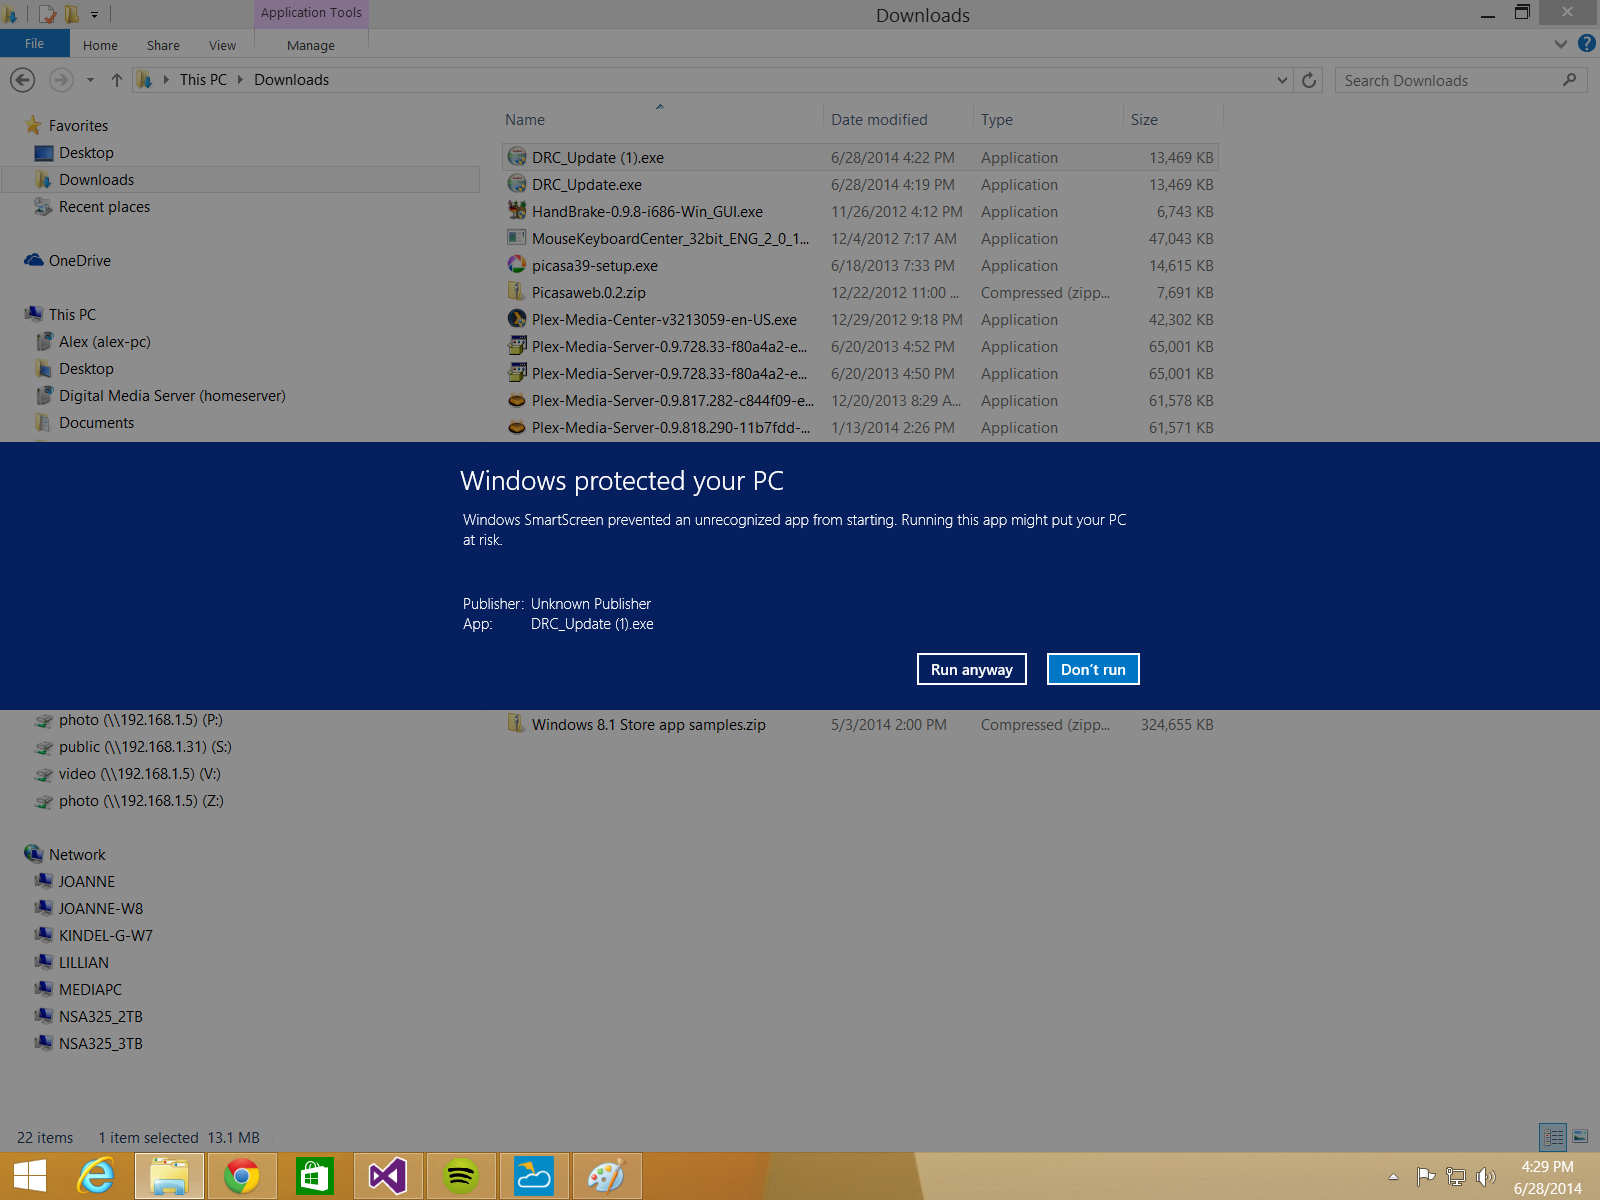Sort files by Name column header
1600x1200 pixels.
[525, 119]
